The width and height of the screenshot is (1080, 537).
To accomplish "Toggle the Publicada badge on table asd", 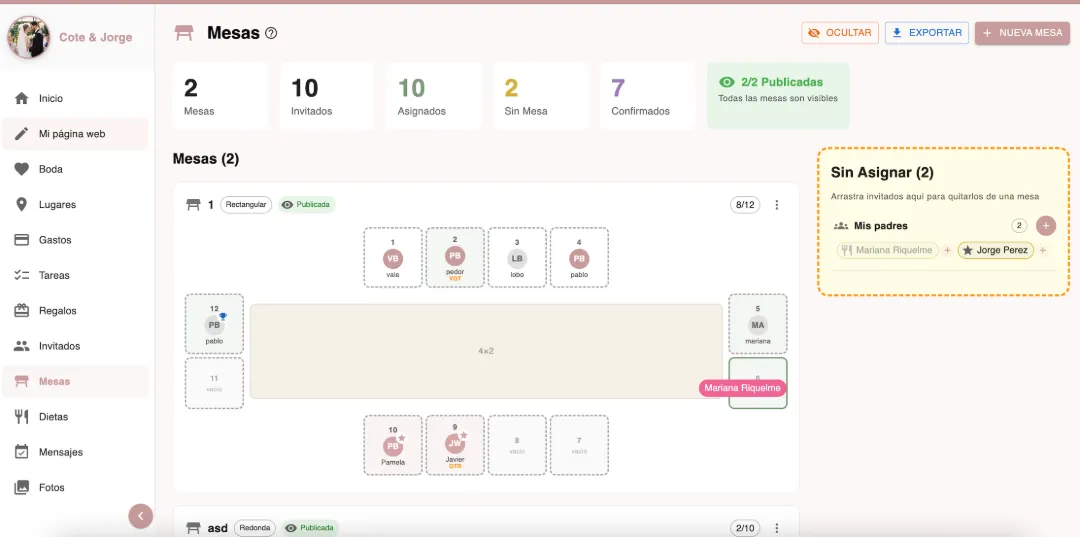I will (311, 528).
